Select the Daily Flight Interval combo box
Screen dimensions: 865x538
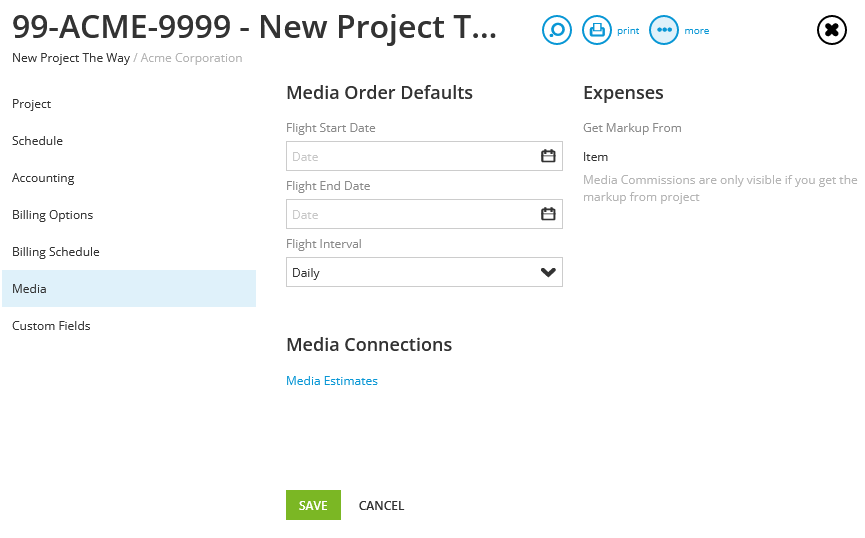pos(424,272)
